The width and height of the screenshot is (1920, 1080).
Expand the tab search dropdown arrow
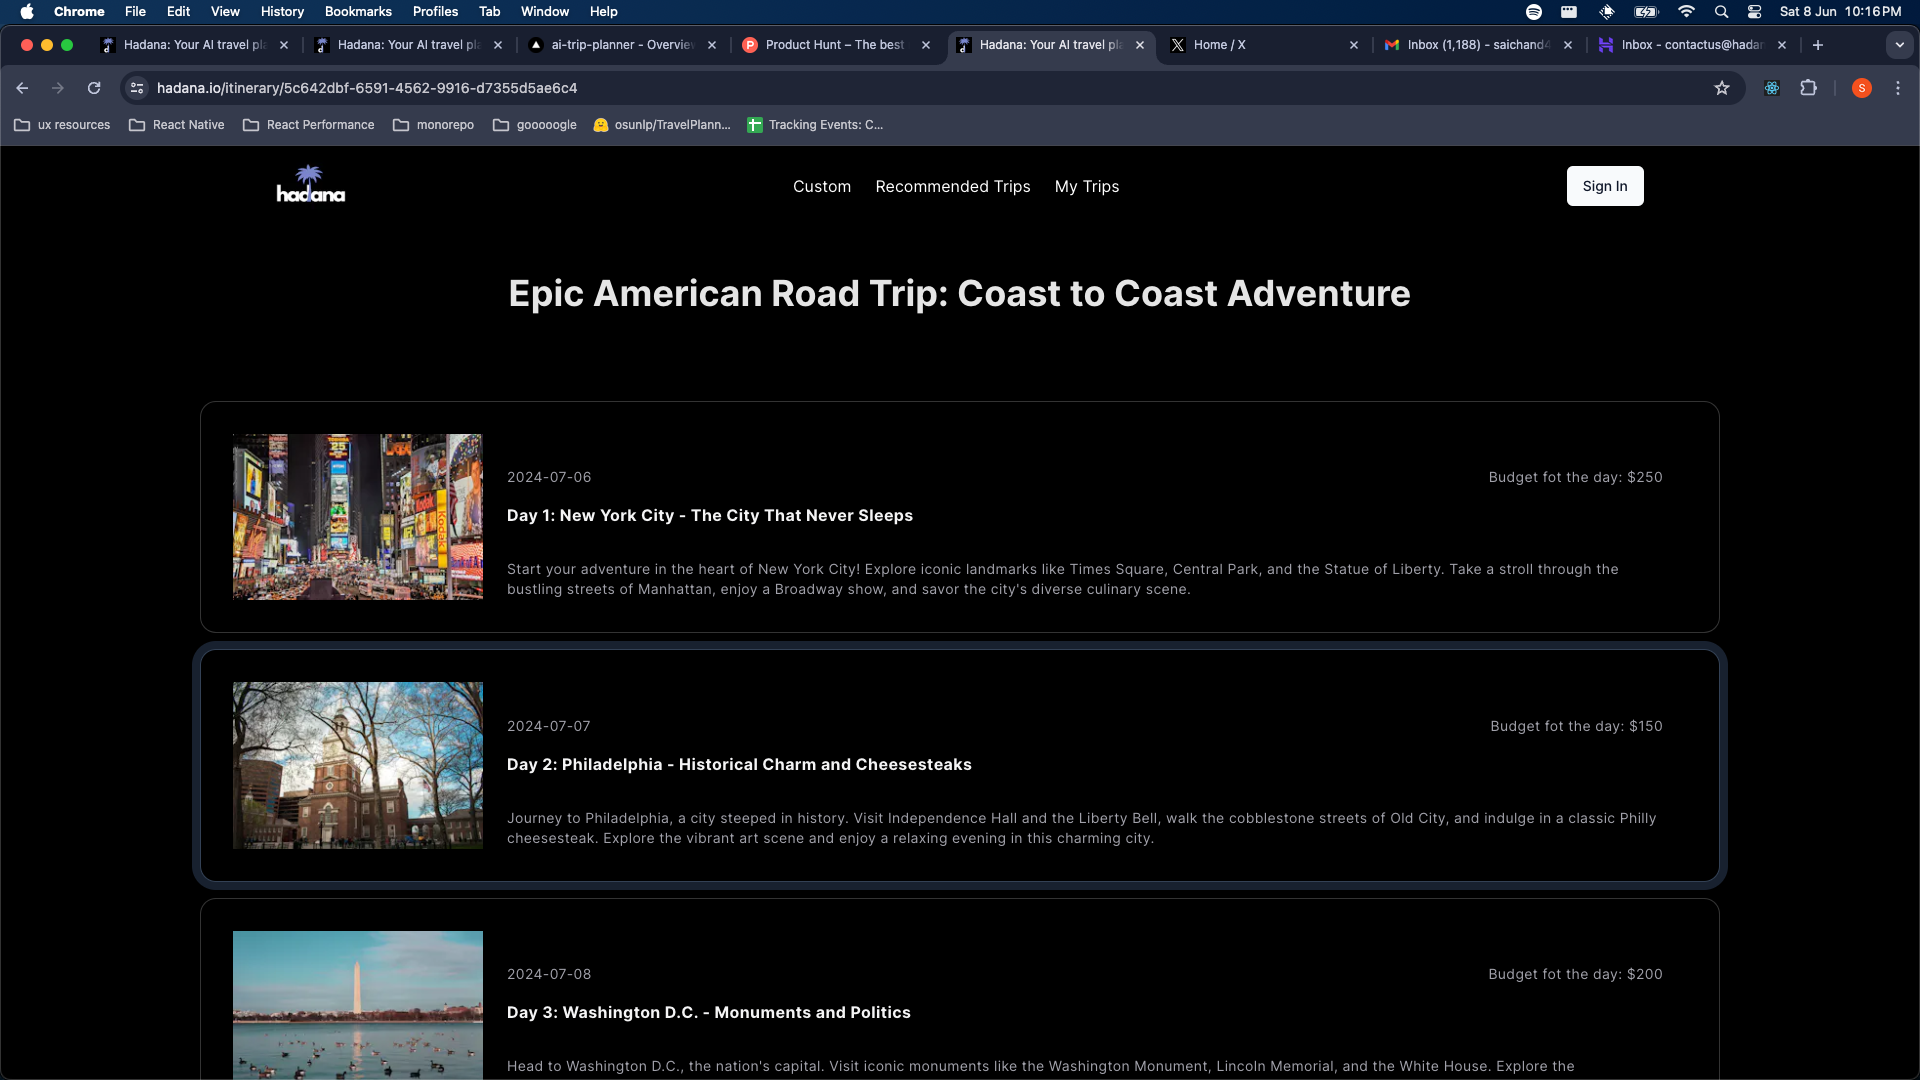(1899, 45)
